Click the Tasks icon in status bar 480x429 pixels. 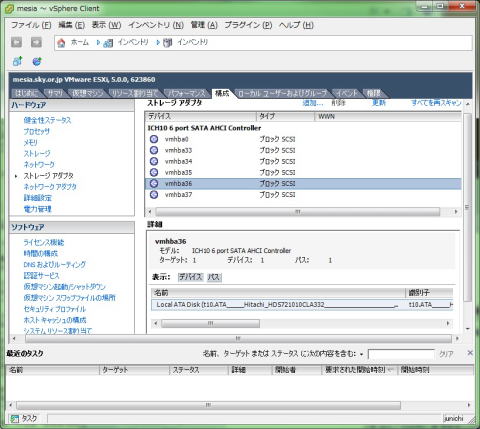[x=14, y=418]
